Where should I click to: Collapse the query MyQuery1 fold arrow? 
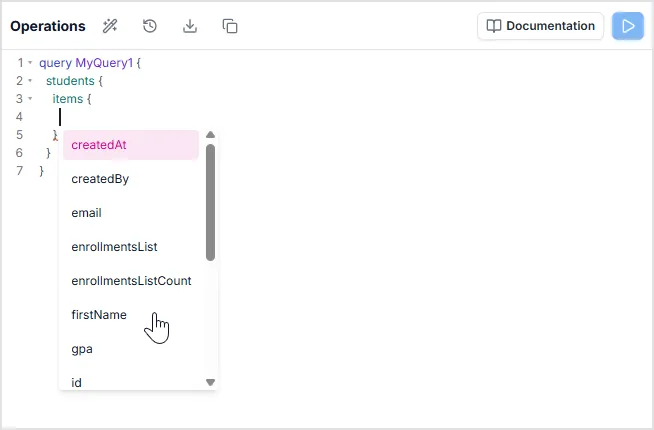click(30, 63)
